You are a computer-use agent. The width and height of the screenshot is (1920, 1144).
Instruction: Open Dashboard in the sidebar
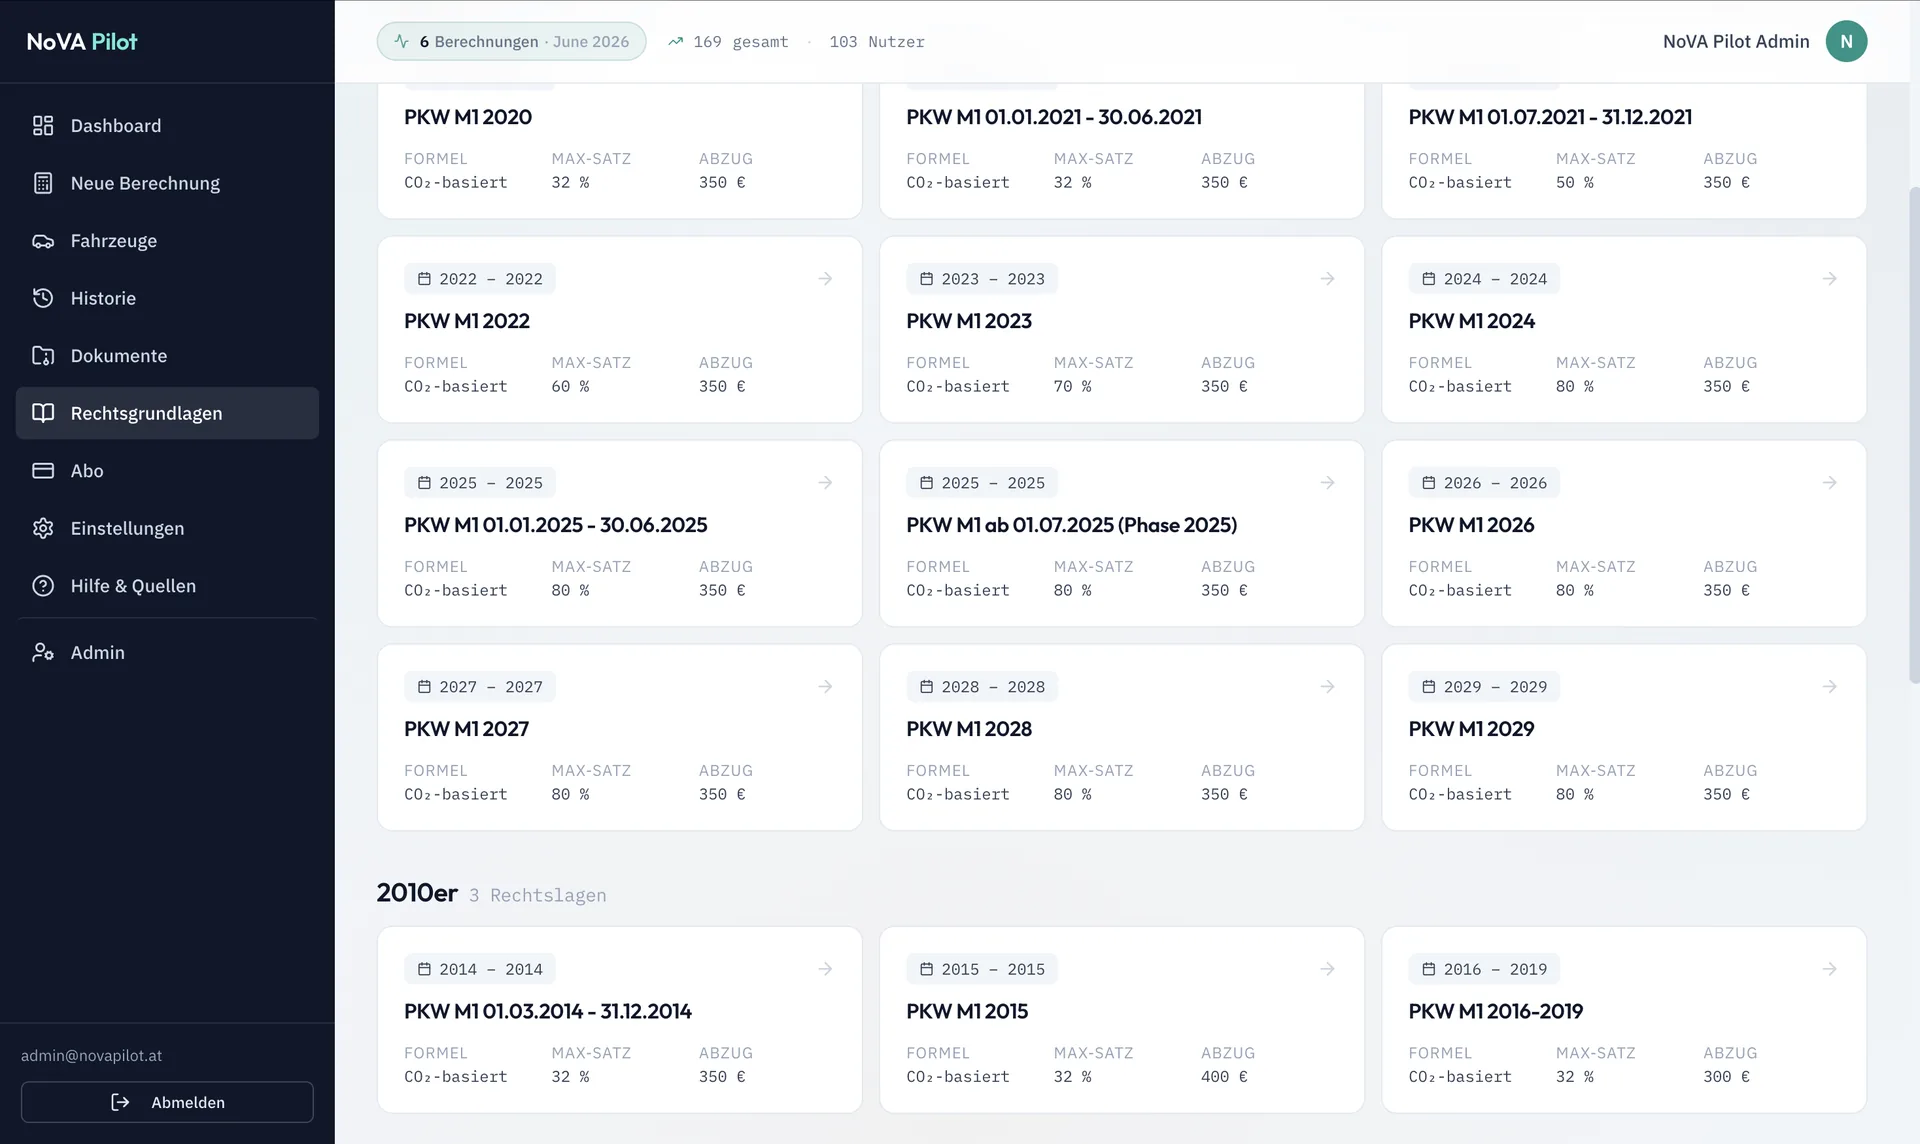(x=167, y=126)
